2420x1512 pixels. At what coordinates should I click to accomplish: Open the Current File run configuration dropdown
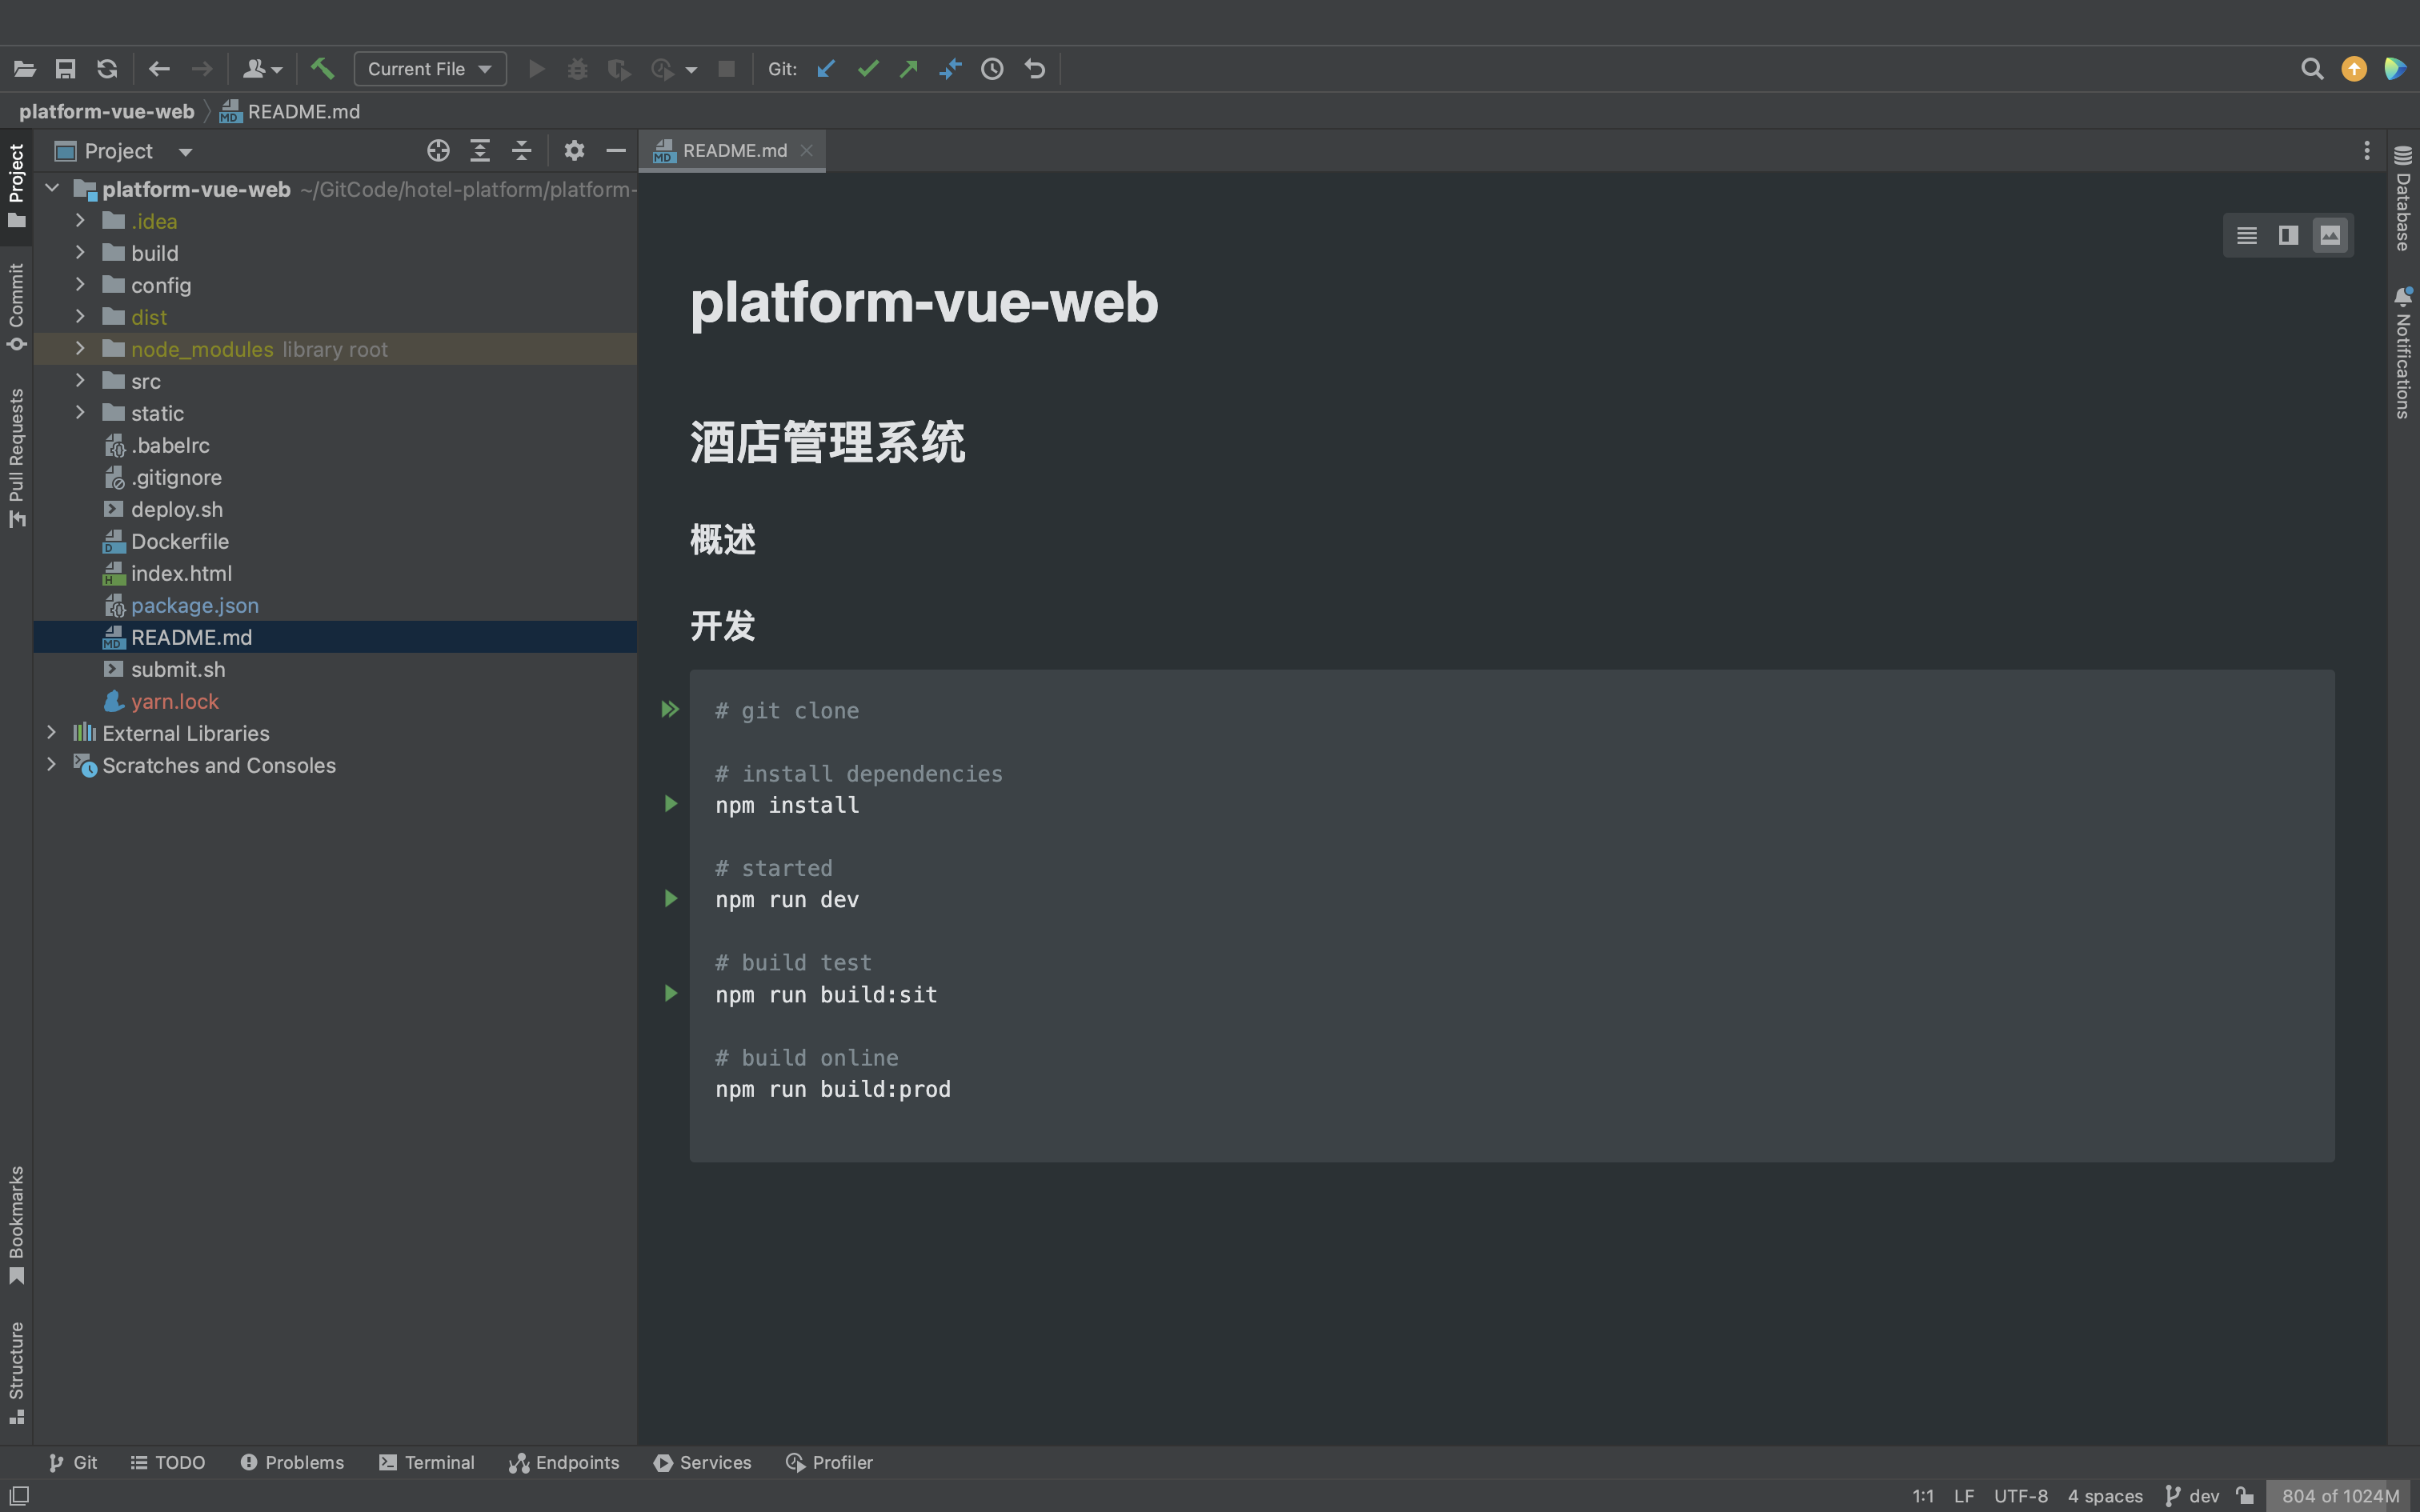pyautogui.click(x=430, y=69)
